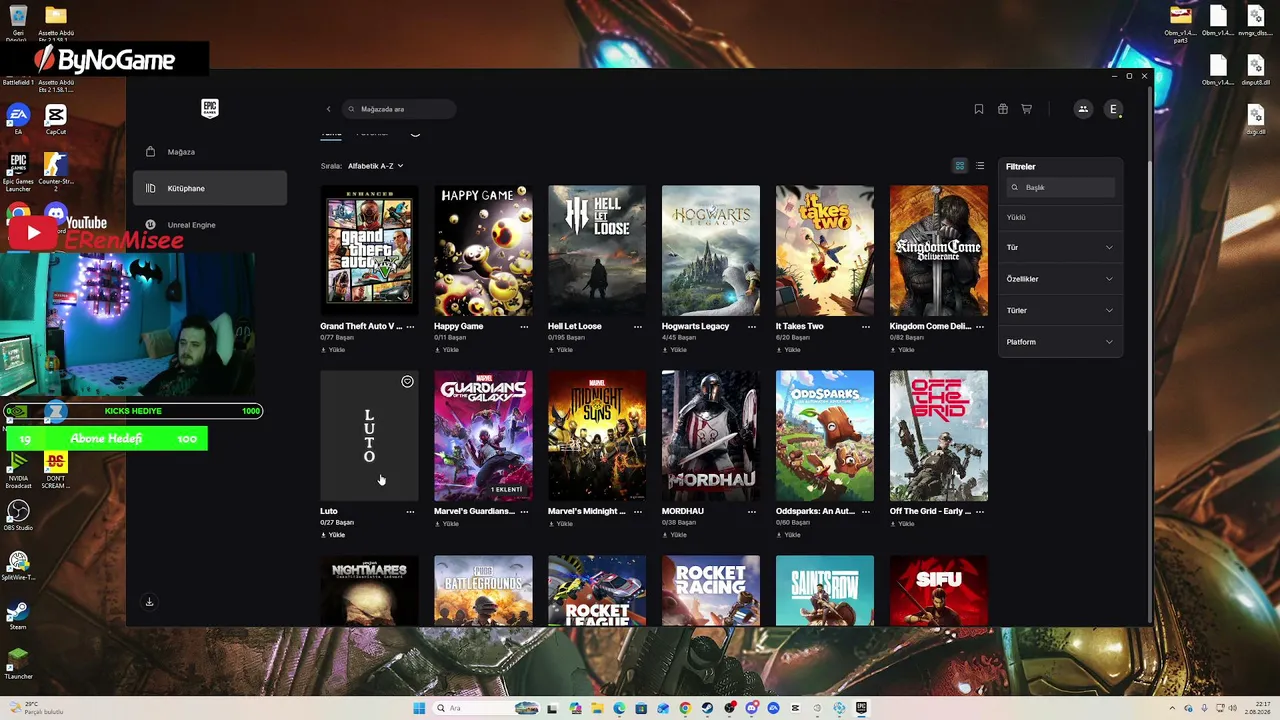
Task: Select the CapCut desktop icon
Action: 56,120
